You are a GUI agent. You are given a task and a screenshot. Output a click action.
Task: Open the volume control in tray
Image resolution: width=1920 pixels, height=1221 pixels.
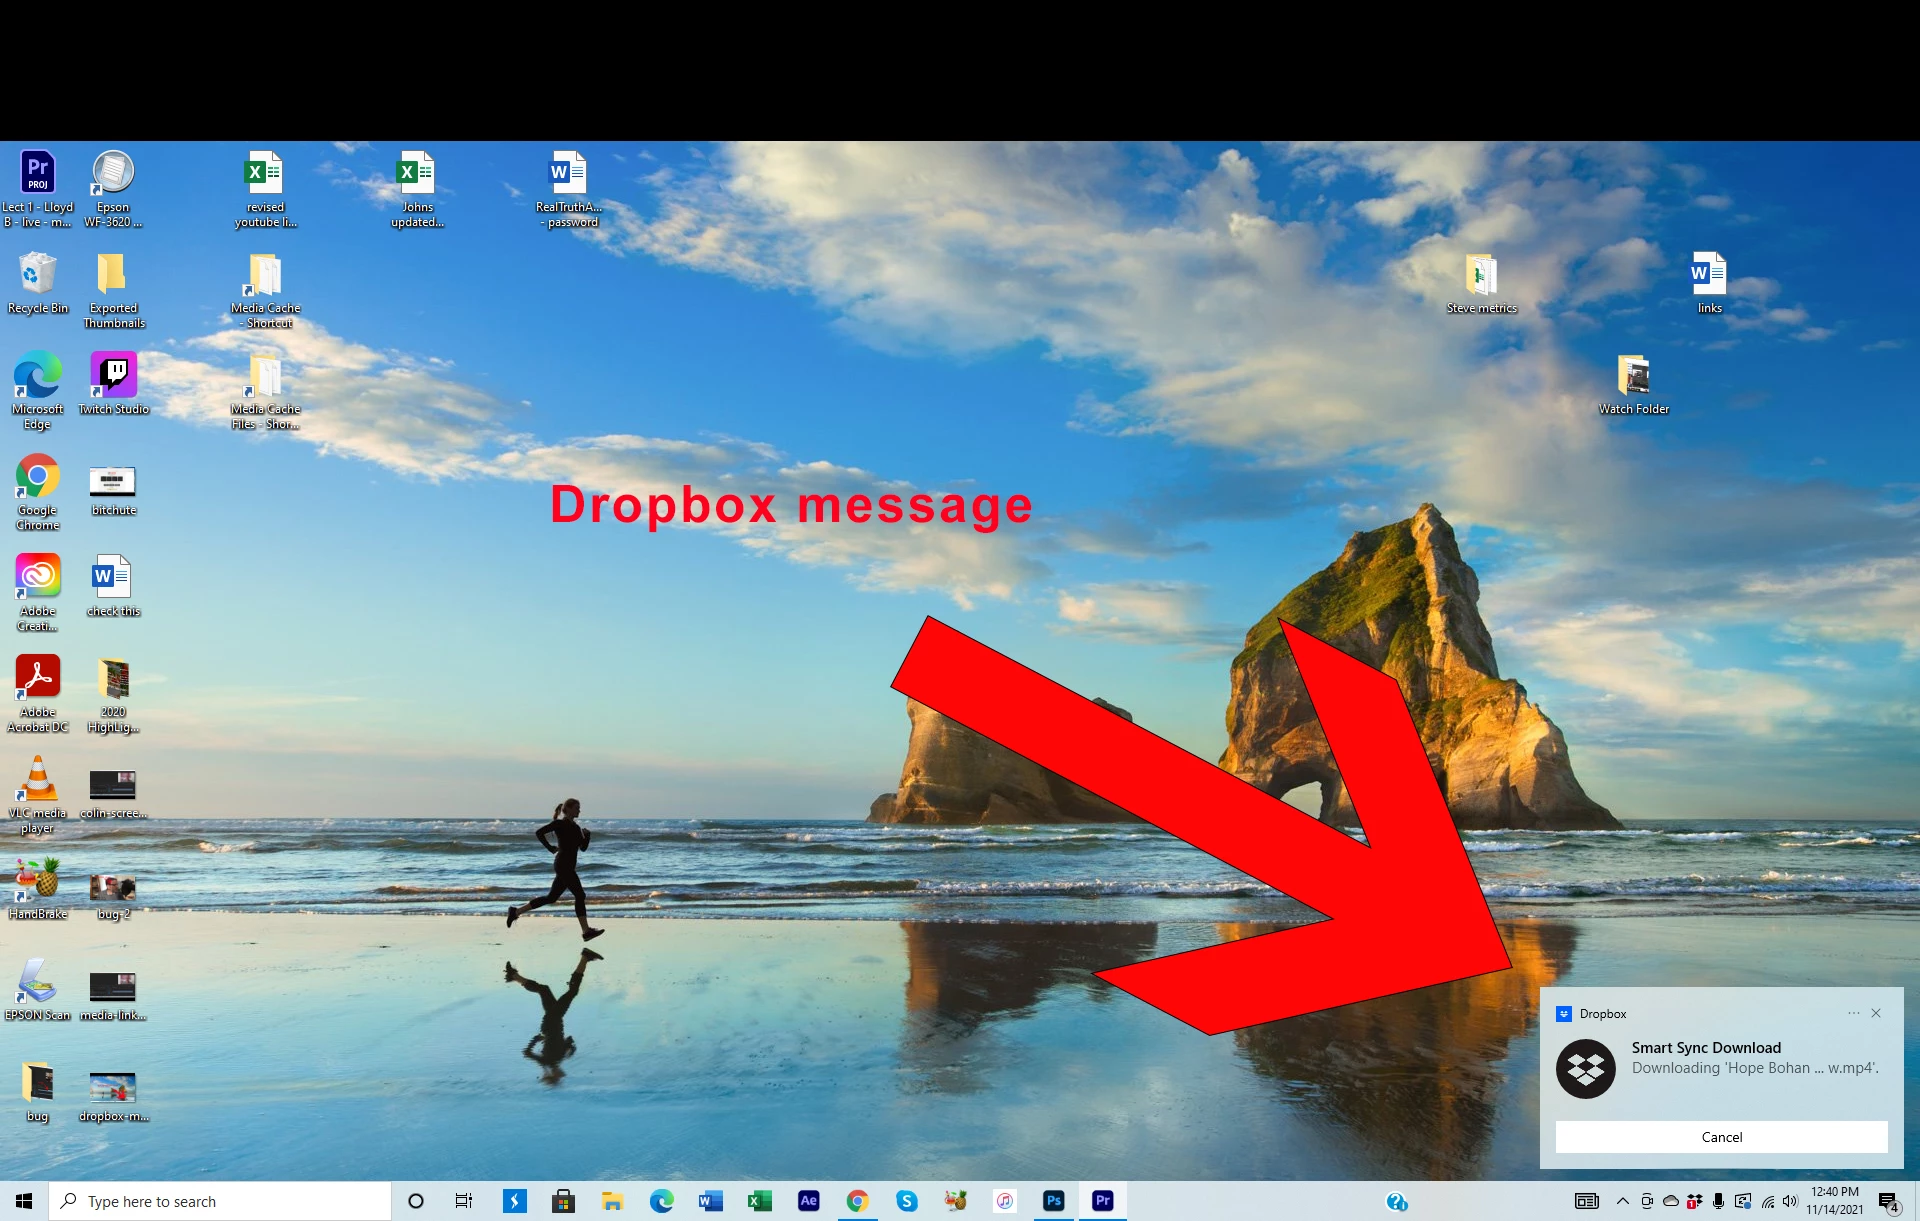1790,1201
